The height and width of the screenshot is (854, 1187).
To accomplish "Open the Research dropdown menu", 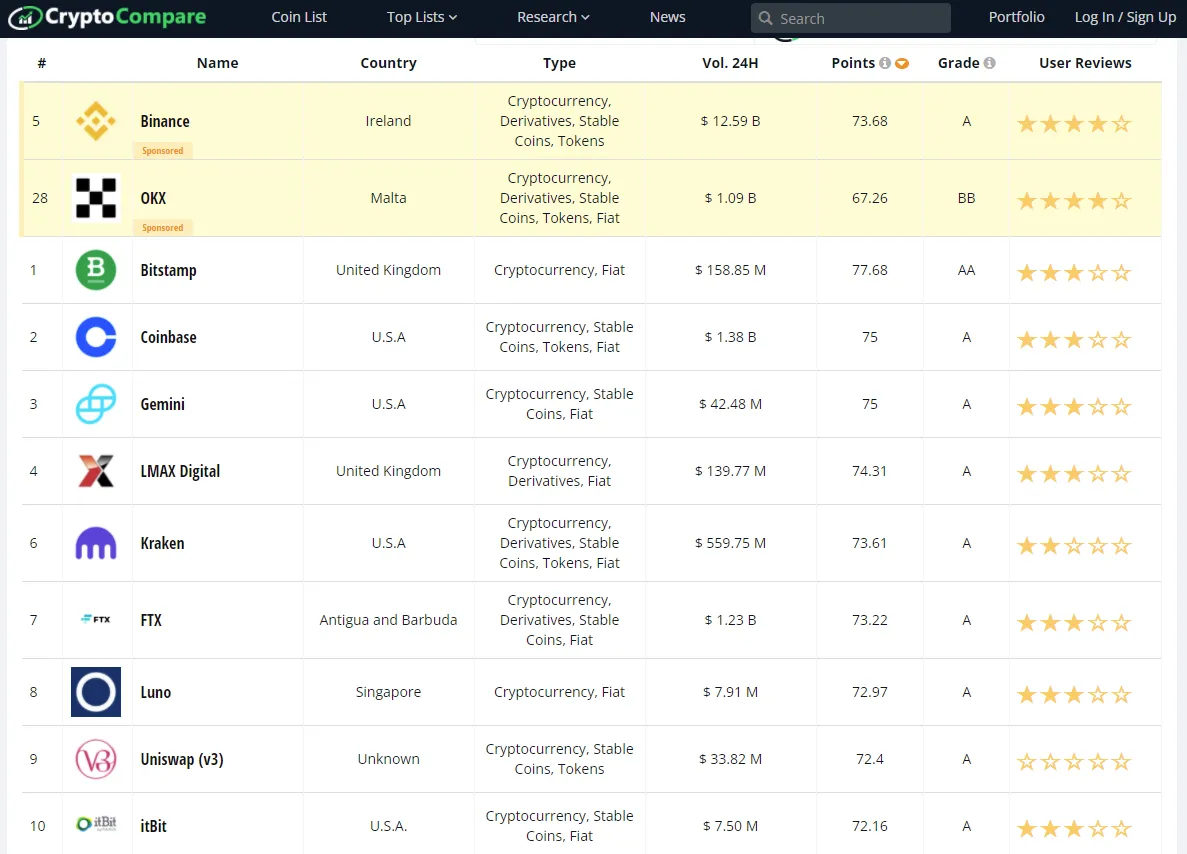I will point(553,17).
